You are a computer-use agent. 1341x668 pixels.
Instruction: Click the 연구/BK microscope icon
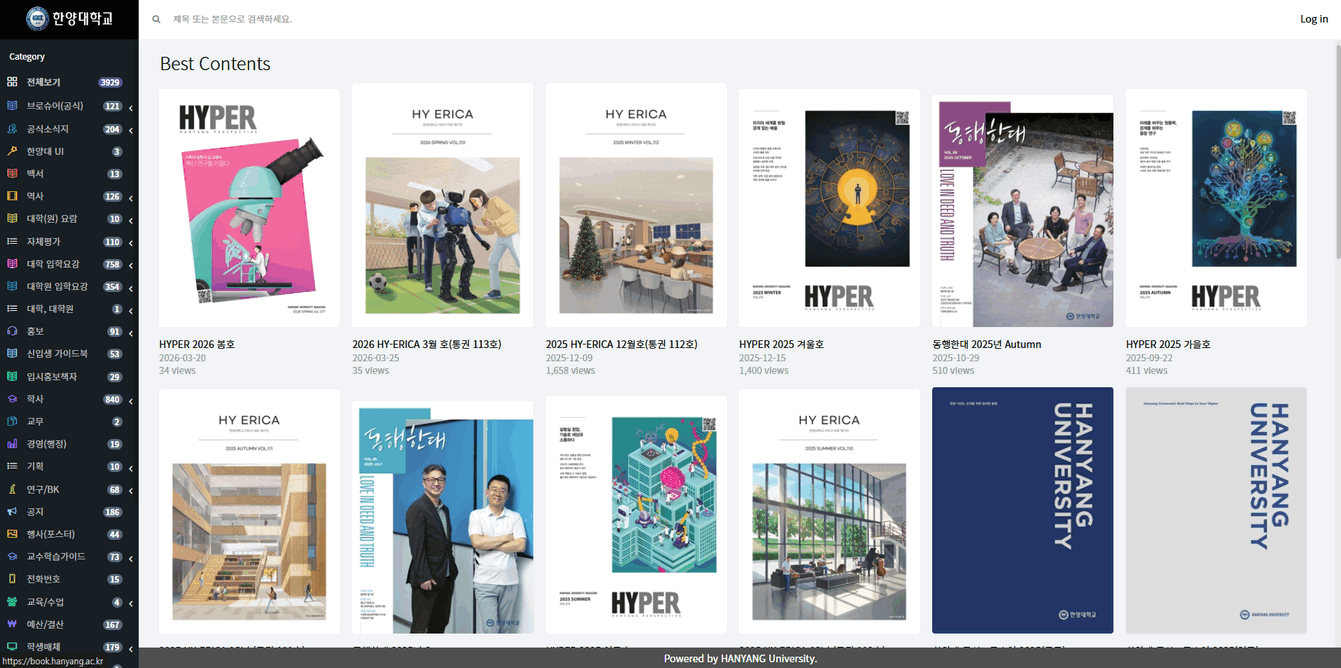coord(12,489)
